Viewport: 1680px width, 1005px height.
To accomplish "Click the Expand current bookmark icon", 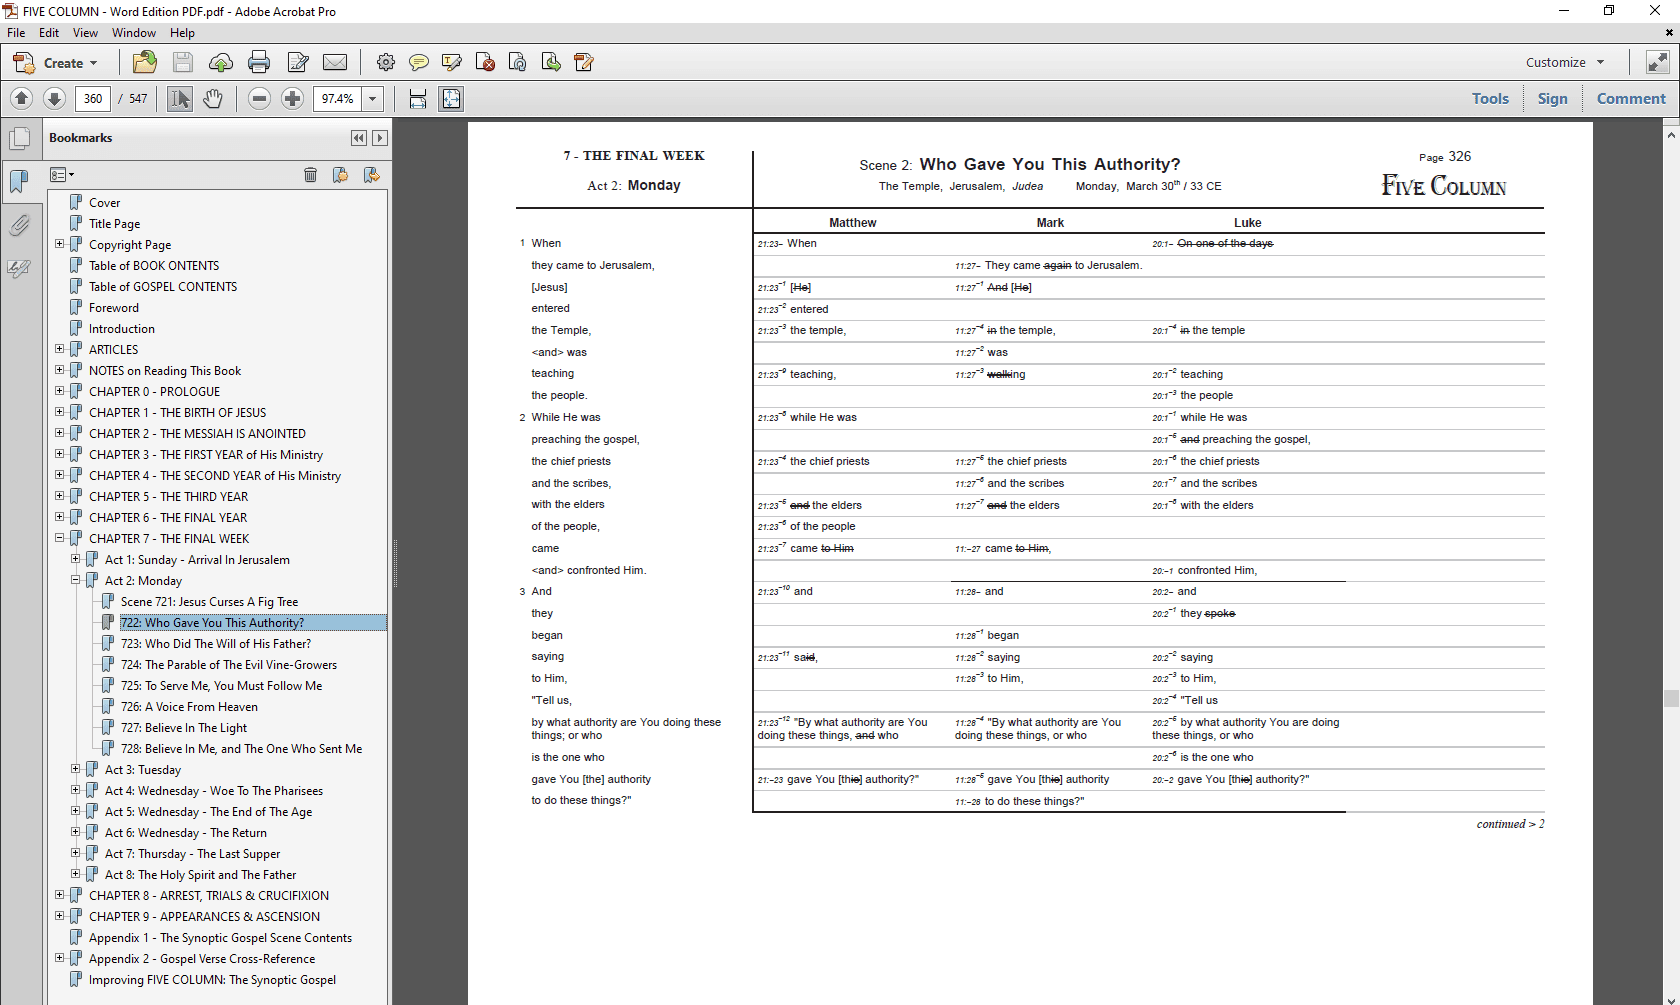I will click(x=371, y=175).
